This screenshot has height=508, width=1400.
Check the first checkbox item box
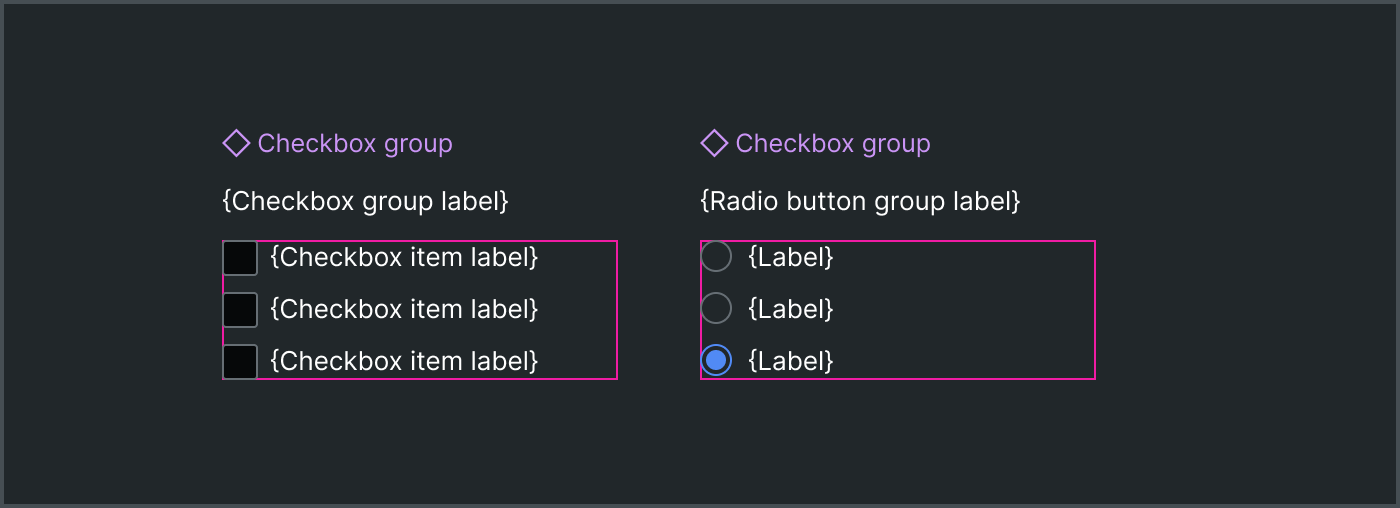pos(240,258)
